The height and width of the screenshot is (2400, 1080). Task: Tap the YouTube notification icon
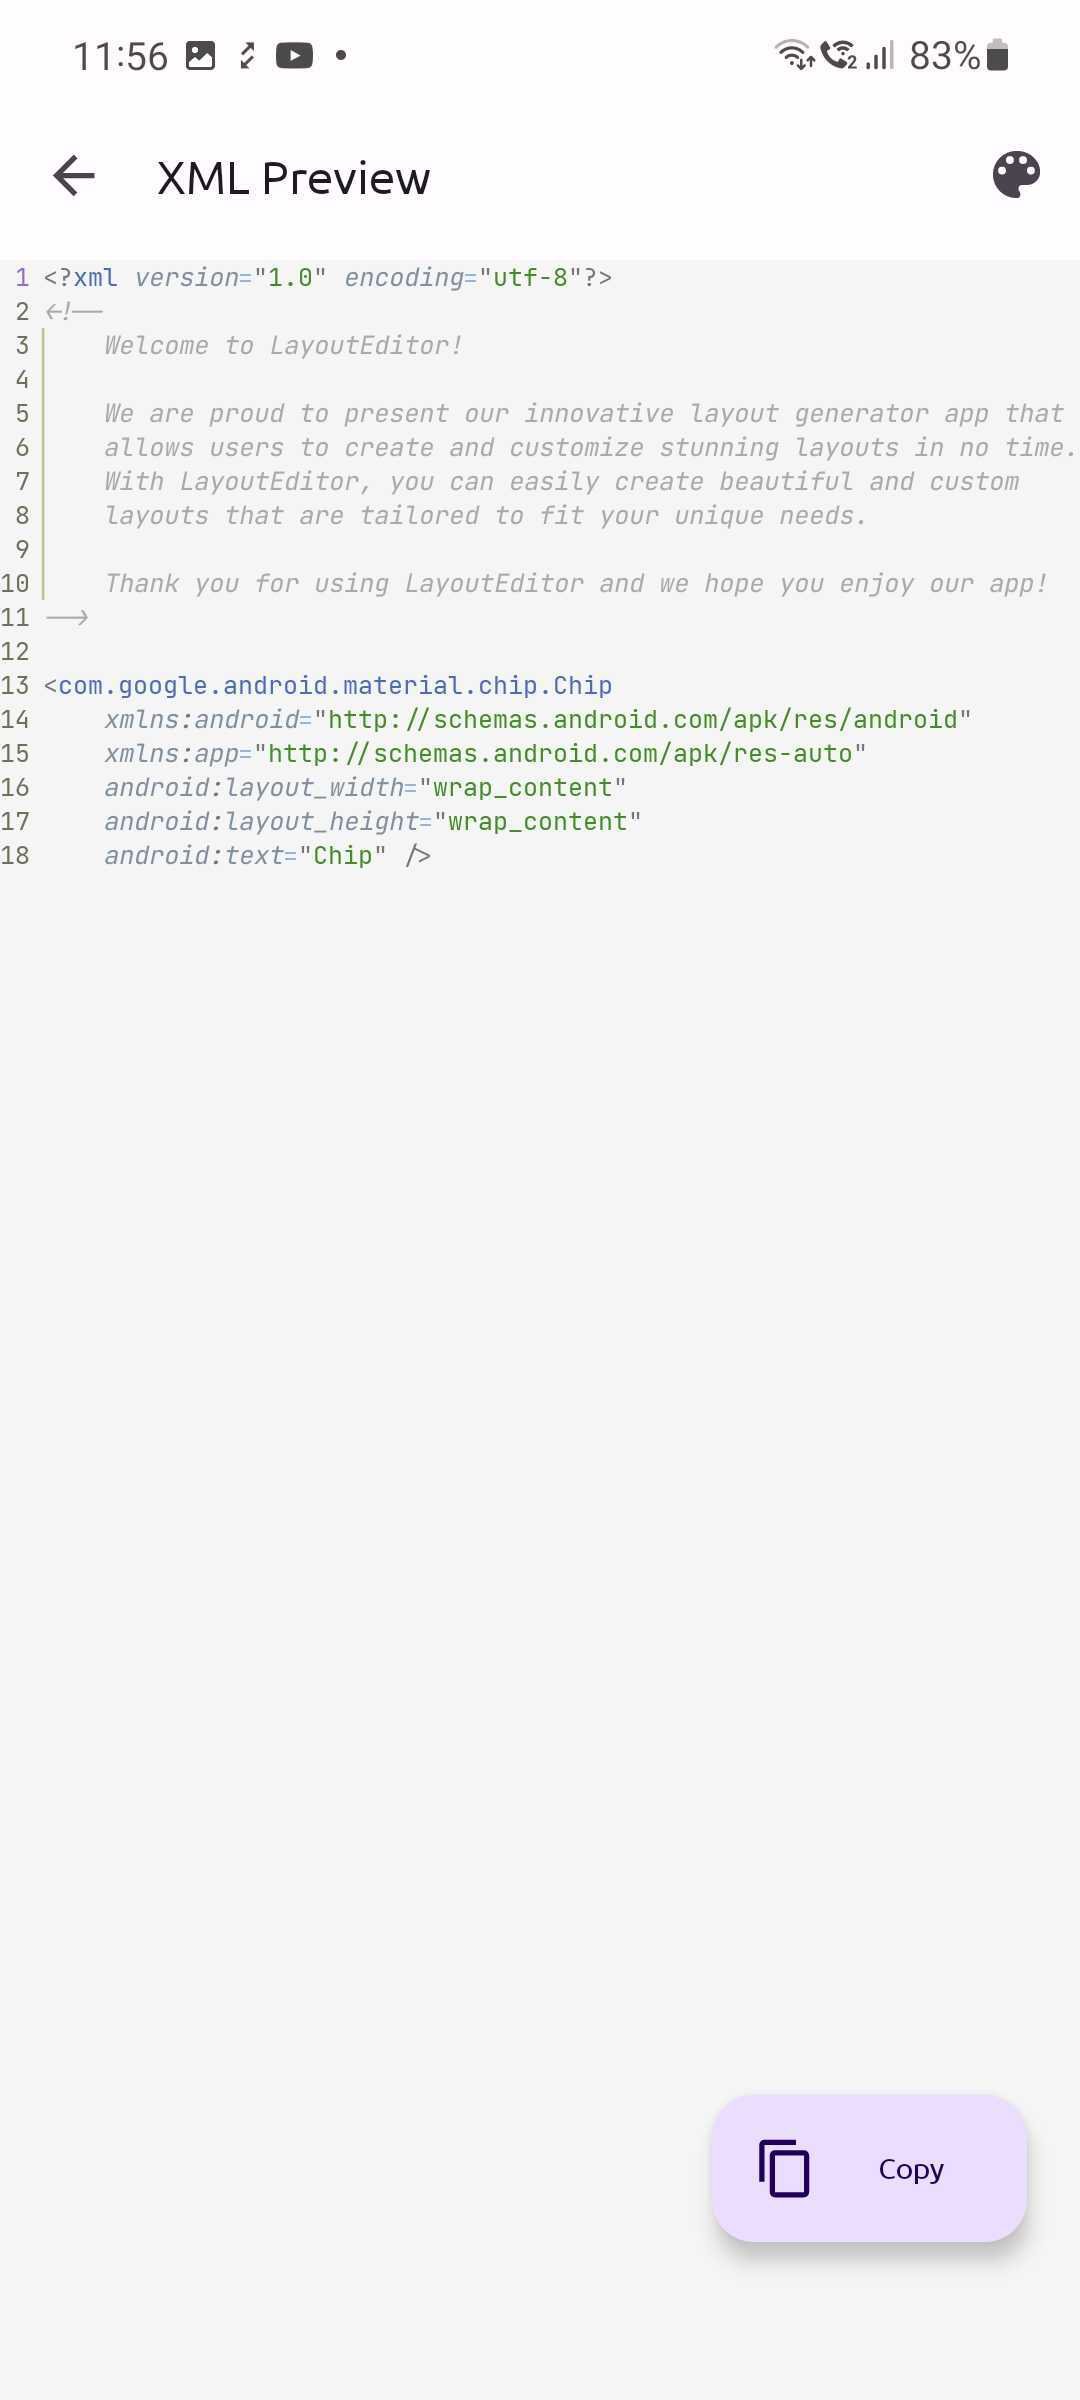point(294,56)
